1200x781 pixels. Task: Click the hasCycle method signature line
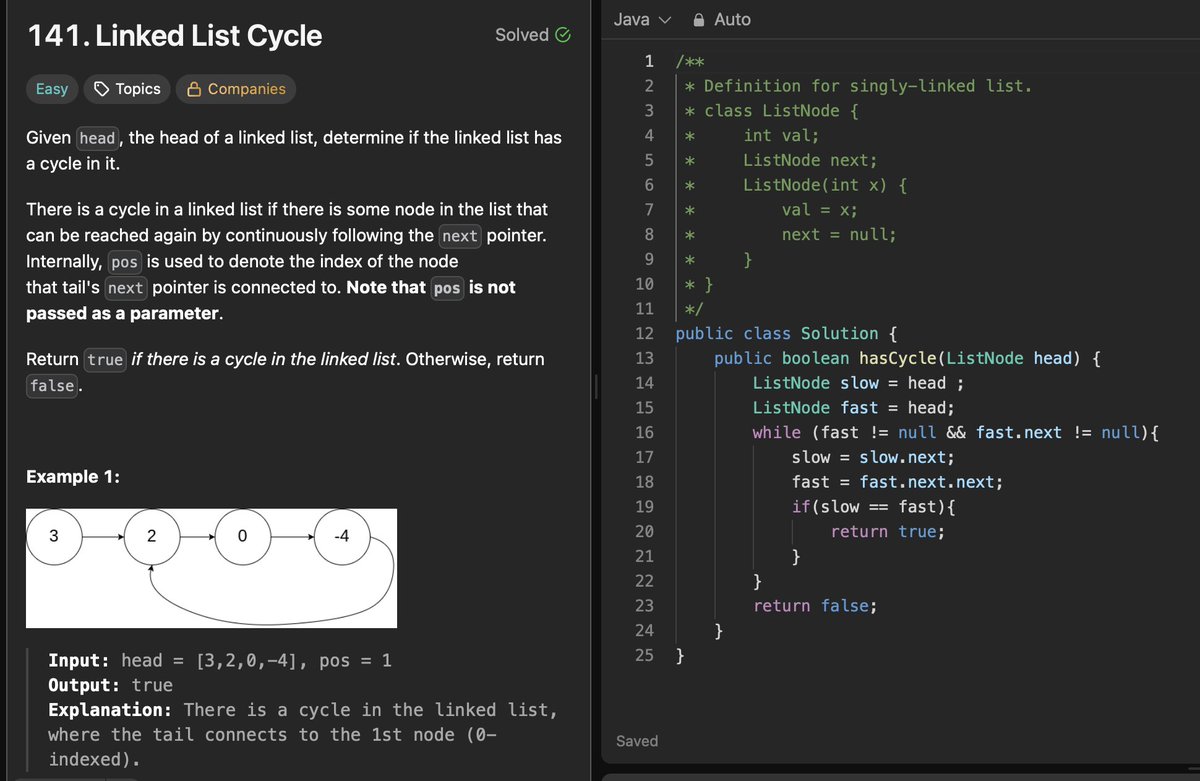point(907,358)
